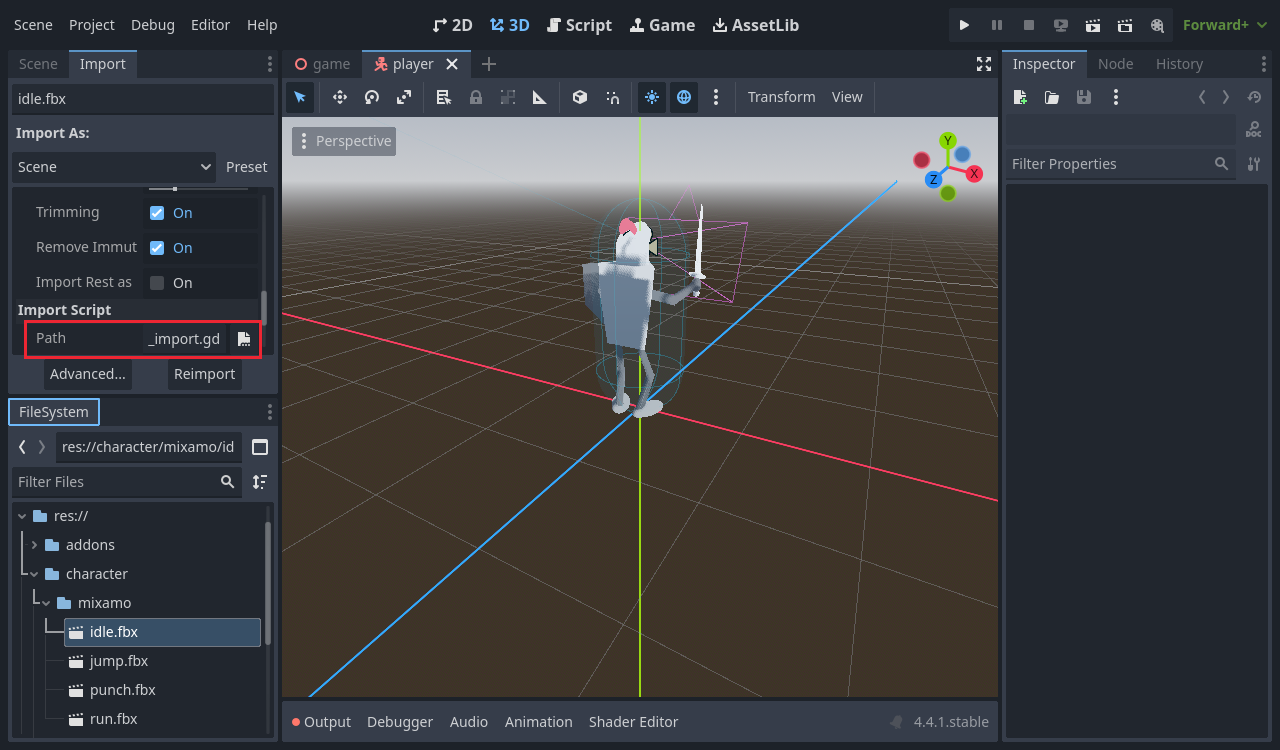This screenshot has width=1280, height=750.
Task: Toggle preview sunlight in viewport toolbar
Action: (x=652, y=97)
